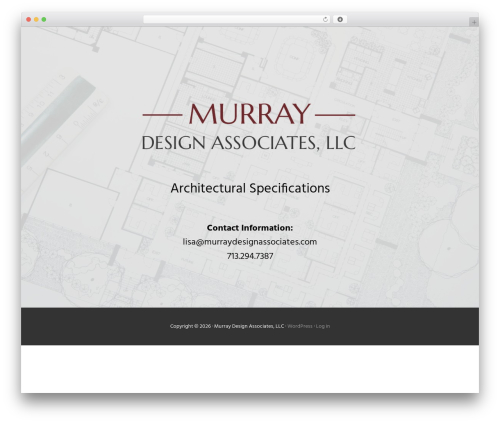The image size is (500, 423).
Task: Open the WordPress footer link
Action: tap(300, 326)
